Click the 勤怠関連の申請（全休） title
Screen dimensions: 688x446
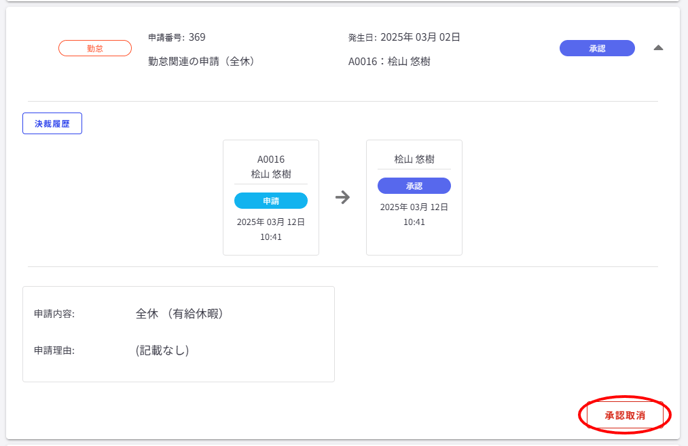(x=202, y=61)
